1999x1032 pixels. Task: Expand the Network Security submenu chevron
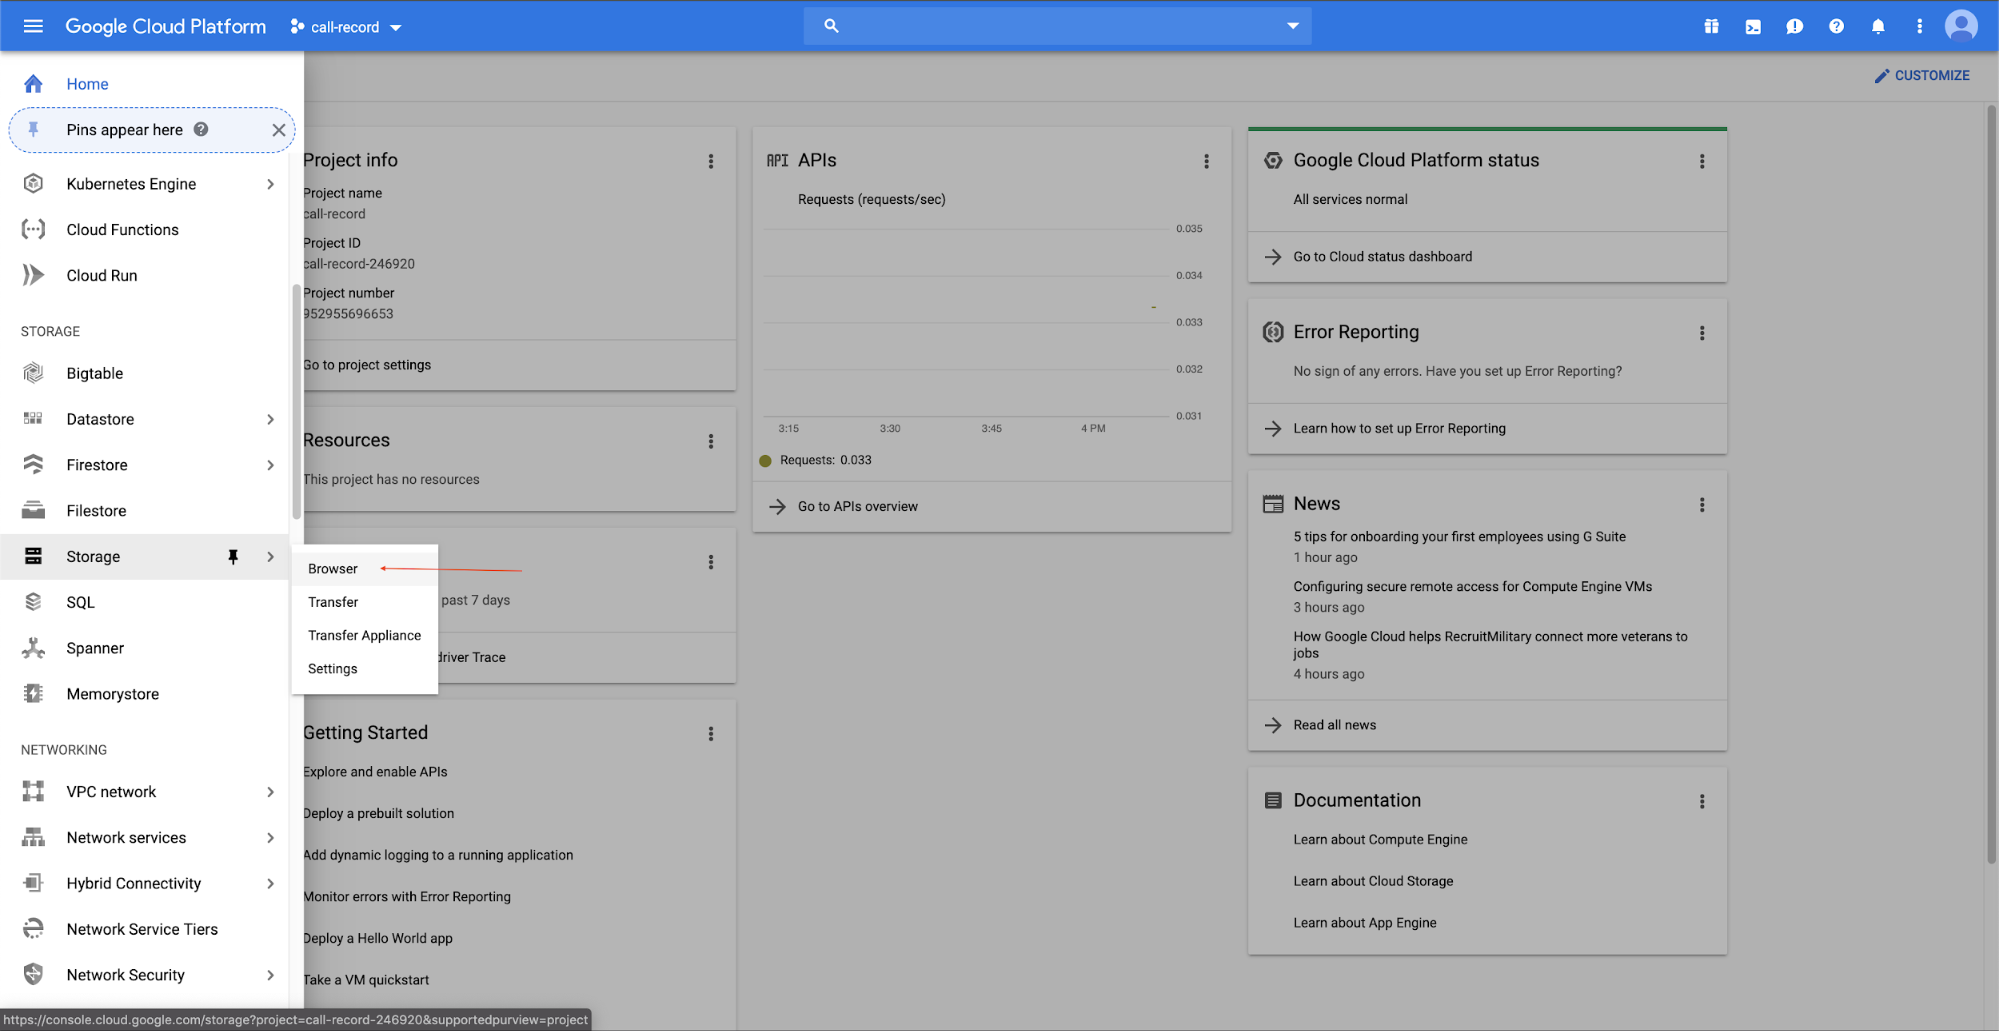pos(270,975)
